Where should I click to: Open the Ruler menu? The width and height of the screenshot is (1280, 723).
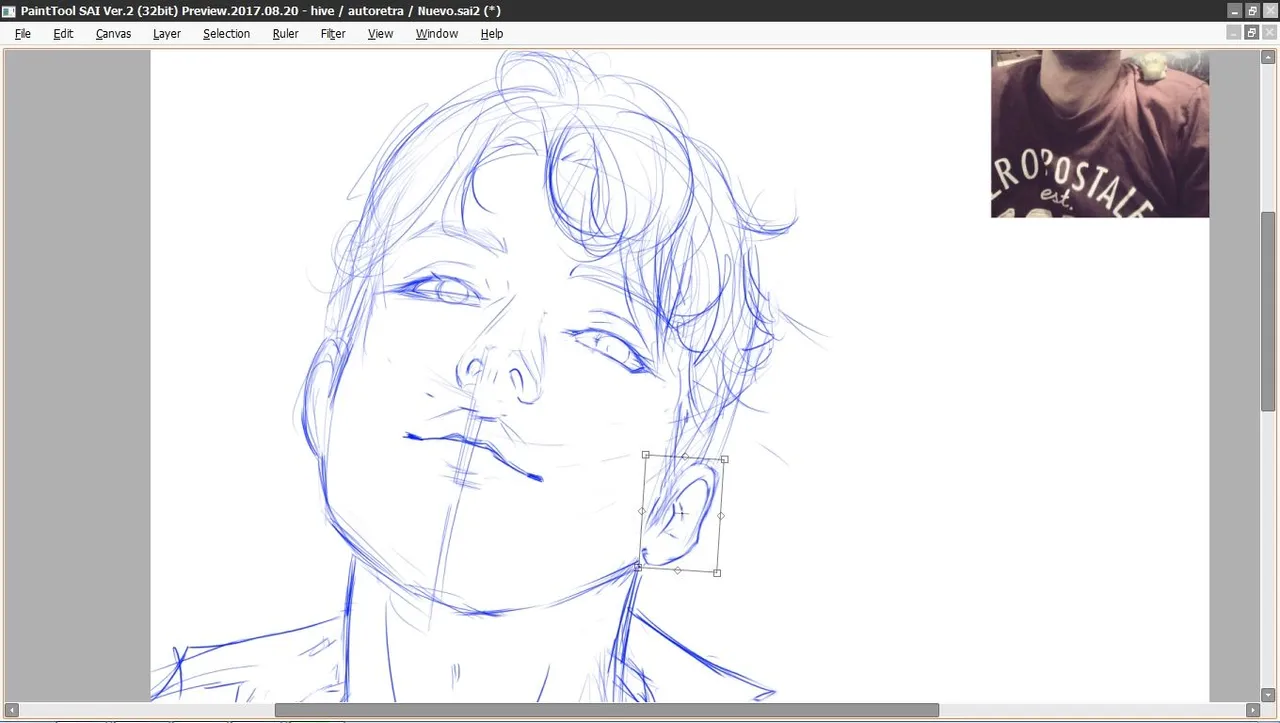pos(285,33)
